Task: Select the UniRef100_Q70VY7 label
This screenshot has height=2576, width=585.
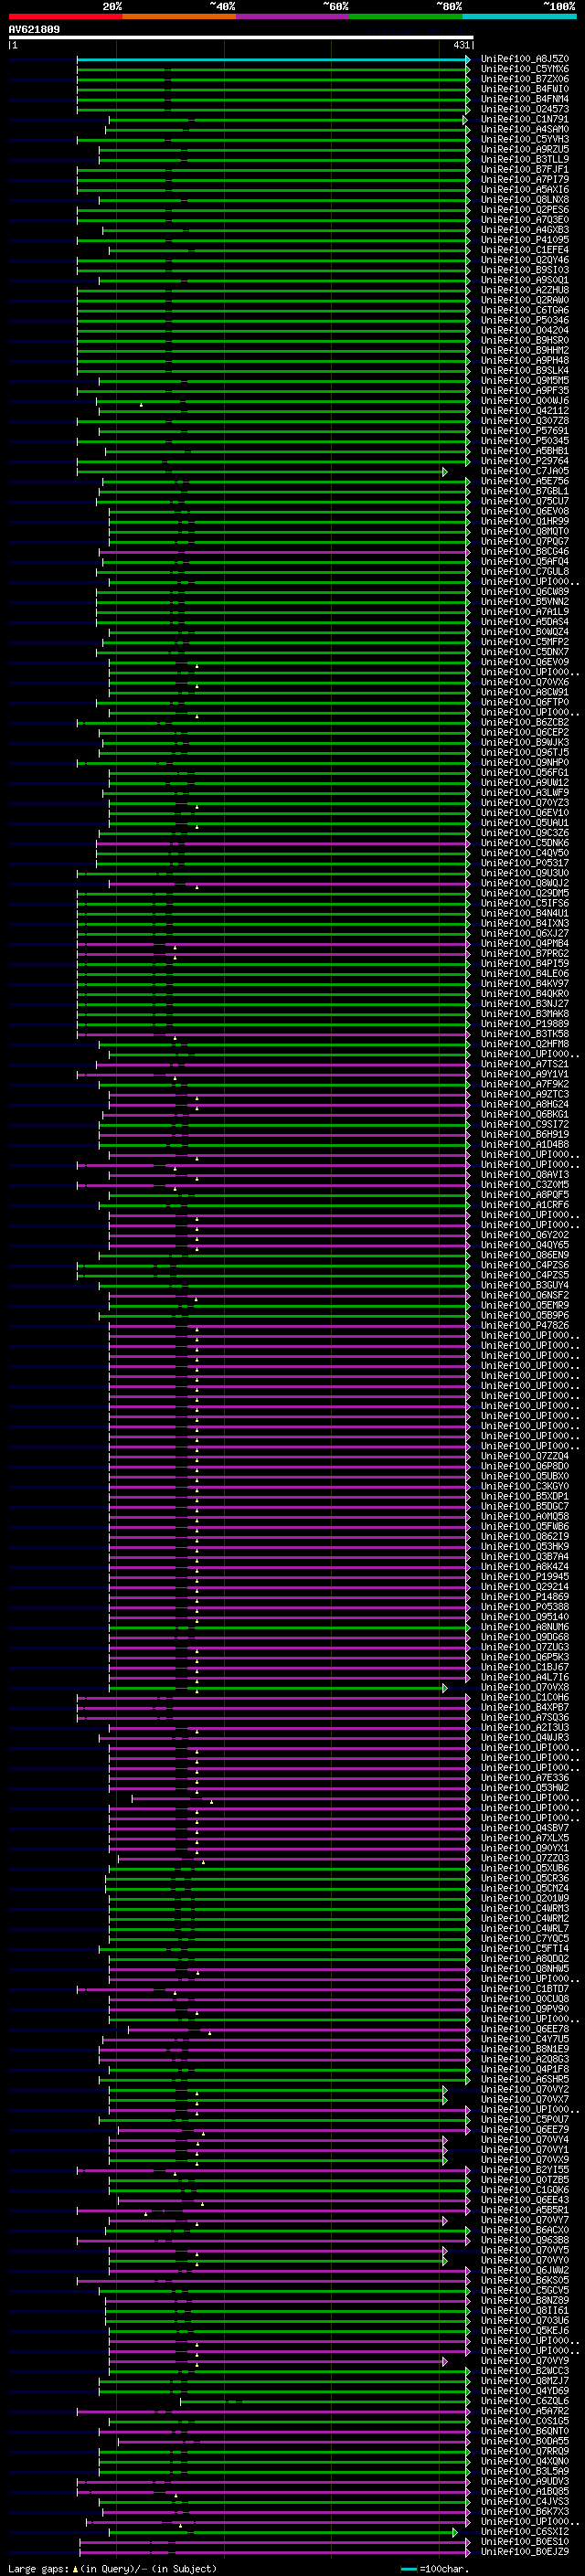Action: click(x=525, y=2220)
